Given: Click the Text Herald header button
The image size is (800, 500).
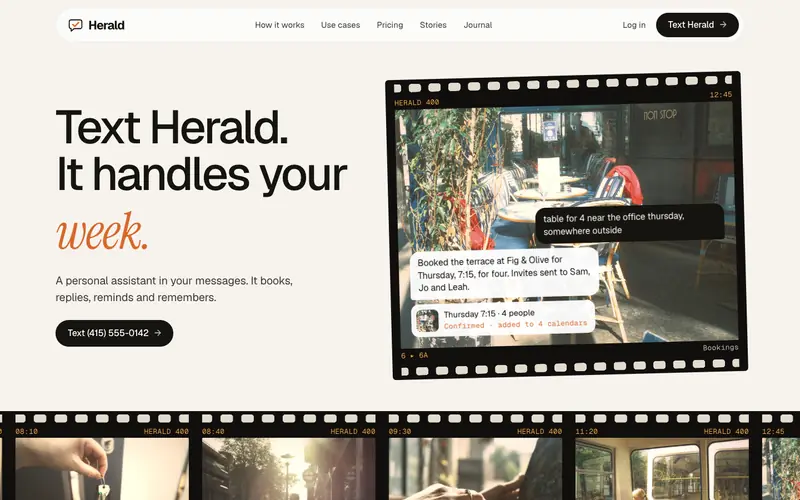Looking at the screenshot, I should [x=697, y=25].
